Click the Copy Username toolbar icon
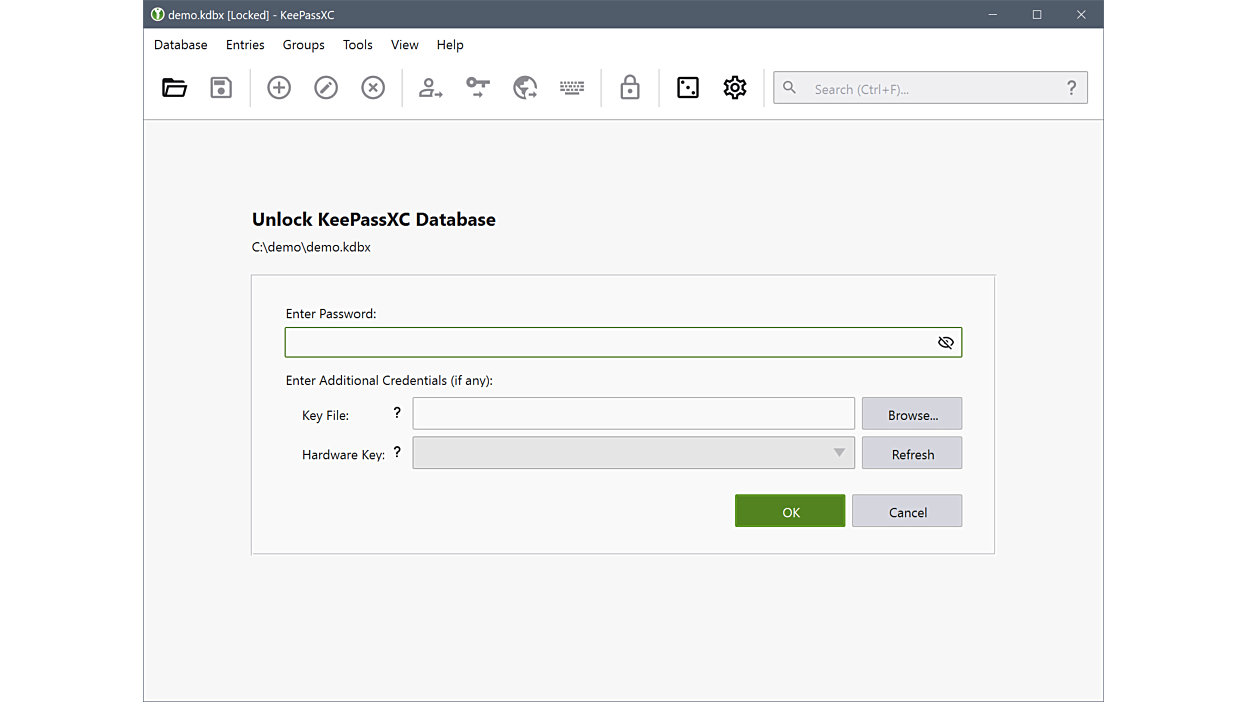Image resolution: width=1248 pixels, height=702 pixels. pyautogui.click(x=430, y=88)
